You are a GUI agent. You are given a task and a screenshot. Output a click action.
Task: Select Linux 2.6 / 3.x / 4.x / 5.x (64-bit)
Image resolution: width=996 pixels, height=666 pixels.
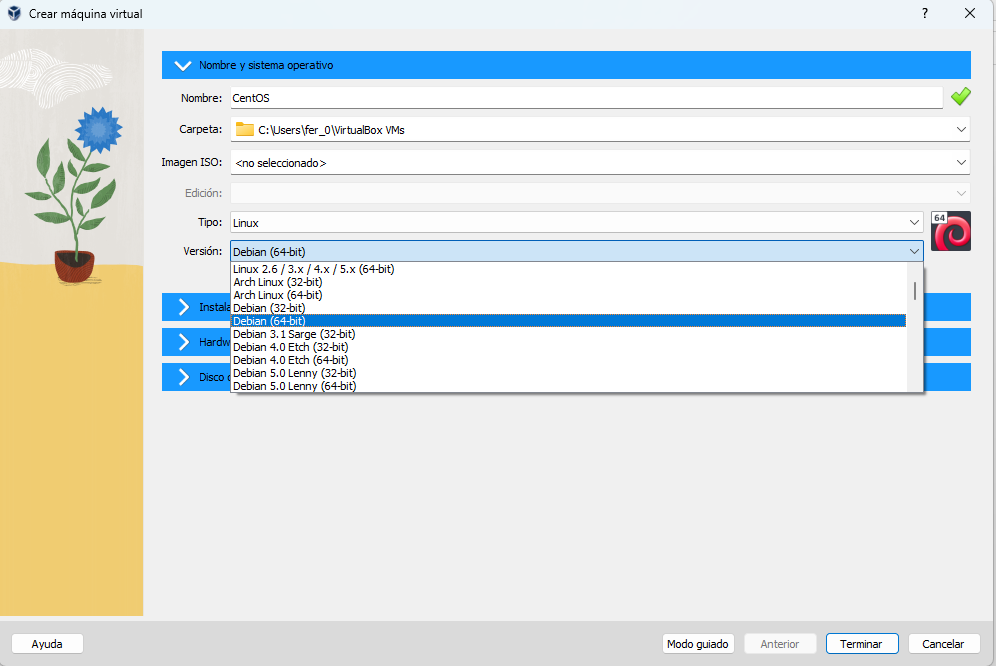569,269
